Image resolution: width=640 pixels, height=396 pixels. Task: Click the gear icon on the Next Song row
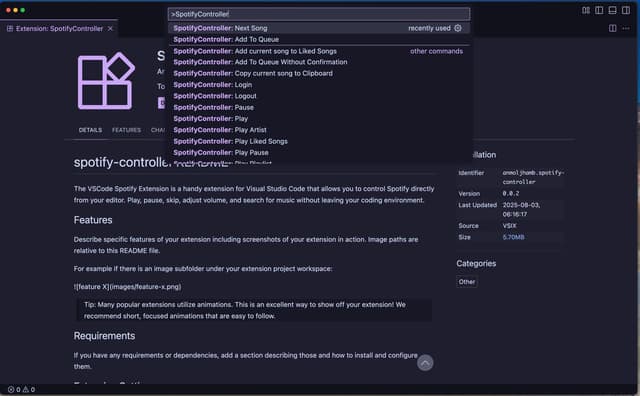pos(458,28)
